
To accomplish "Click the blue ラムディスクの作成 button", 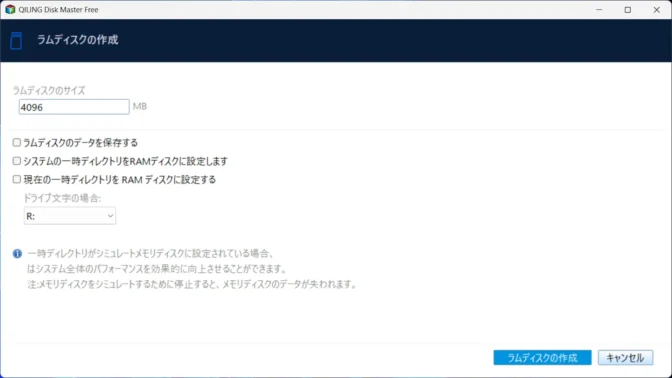I will pos(542,358).
